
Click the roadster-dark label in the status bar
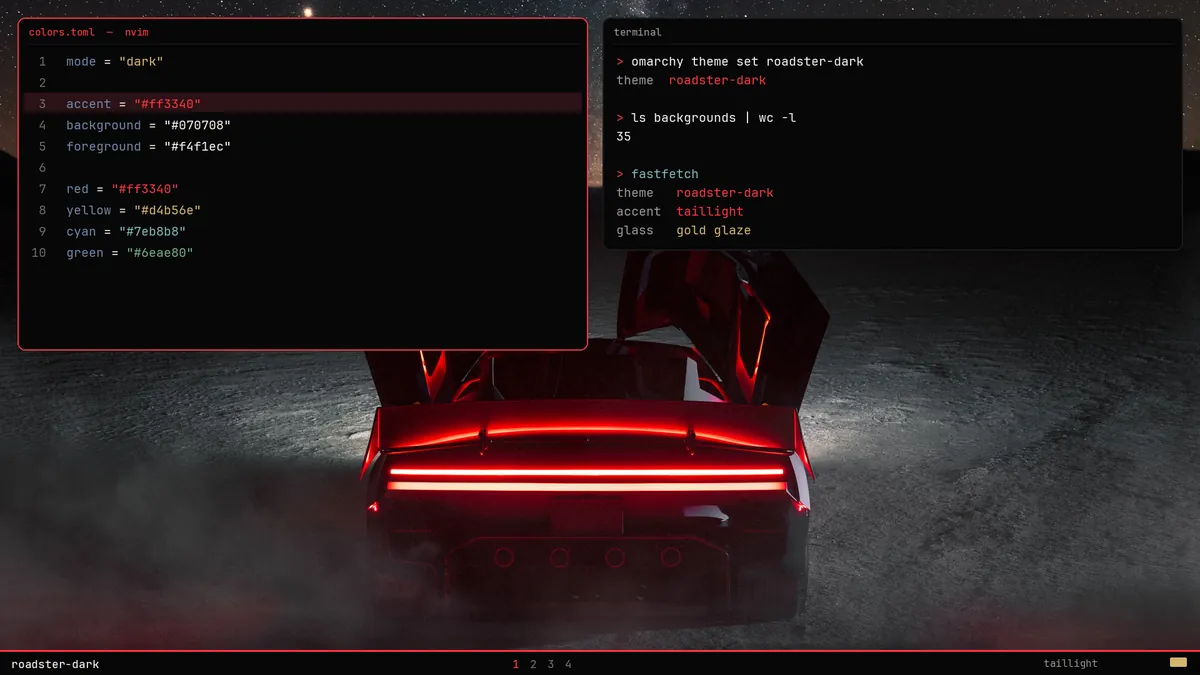click(55, 664)
